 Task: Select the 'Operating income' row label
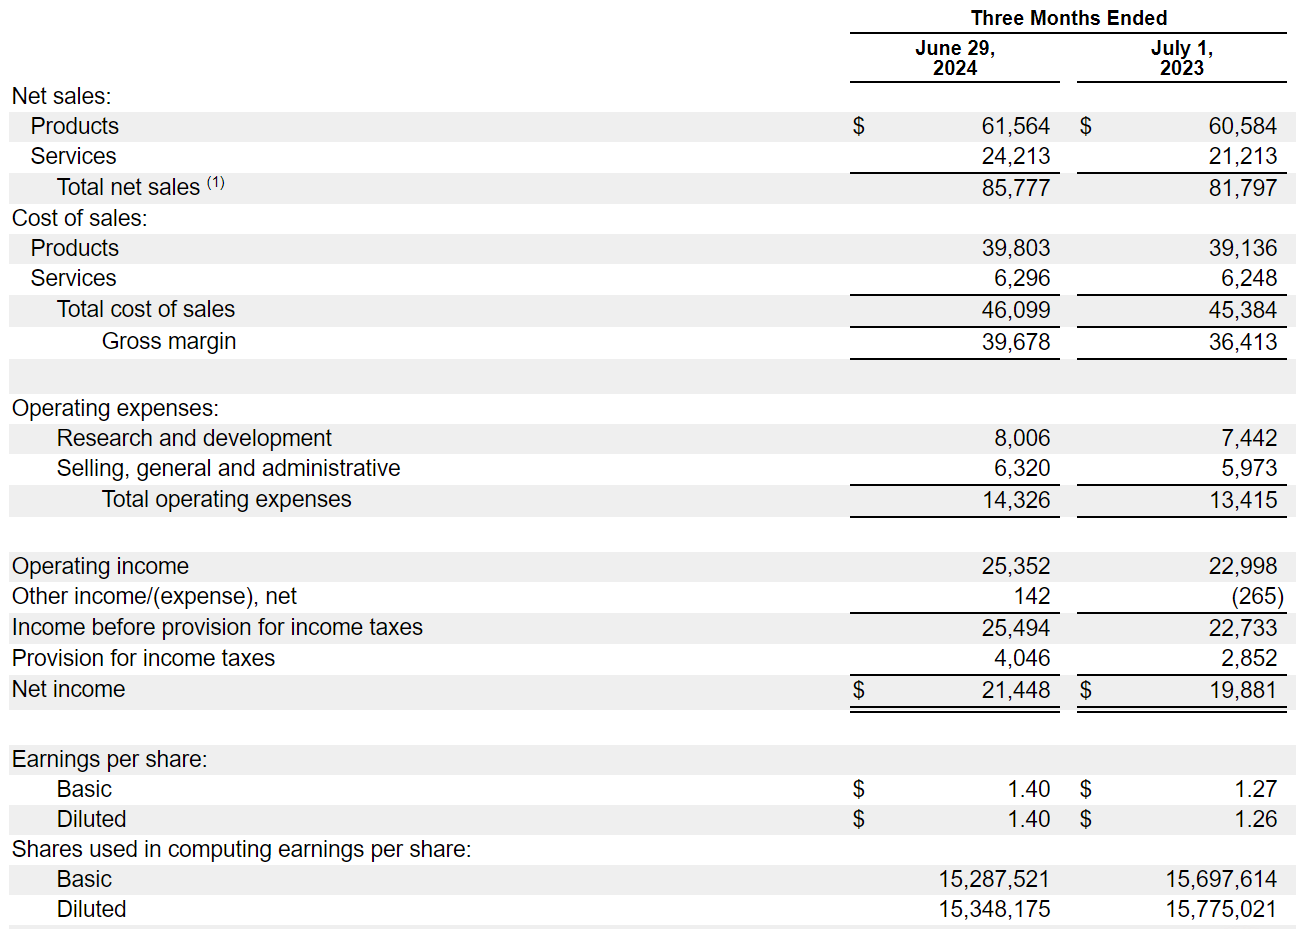point(100,566)
